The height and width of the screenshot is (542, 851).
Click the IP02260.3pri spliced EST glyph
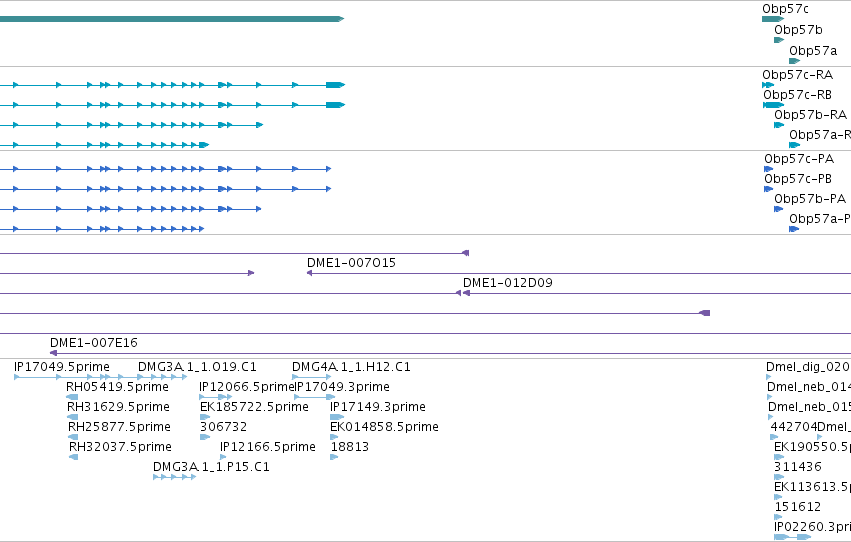point(792,538)
